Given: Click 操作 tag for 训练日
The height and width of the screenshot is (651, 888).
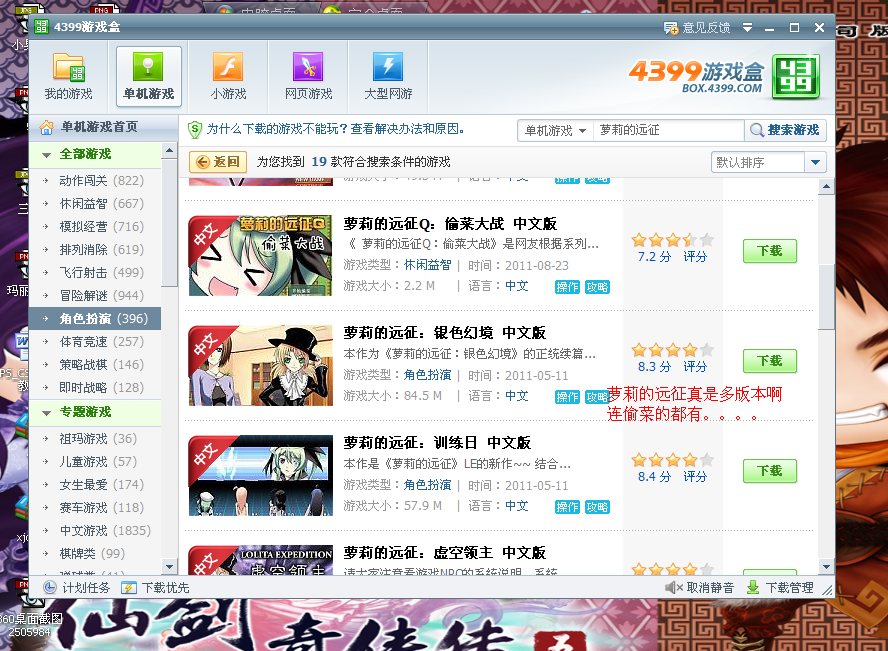Looking at the screenshot, I should point(567,507).
